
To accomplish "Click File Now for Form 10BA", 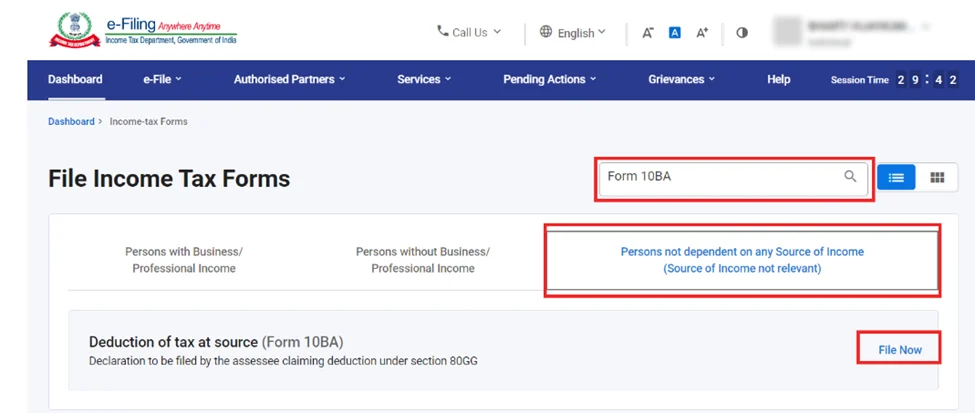I will tap(900, 350).
